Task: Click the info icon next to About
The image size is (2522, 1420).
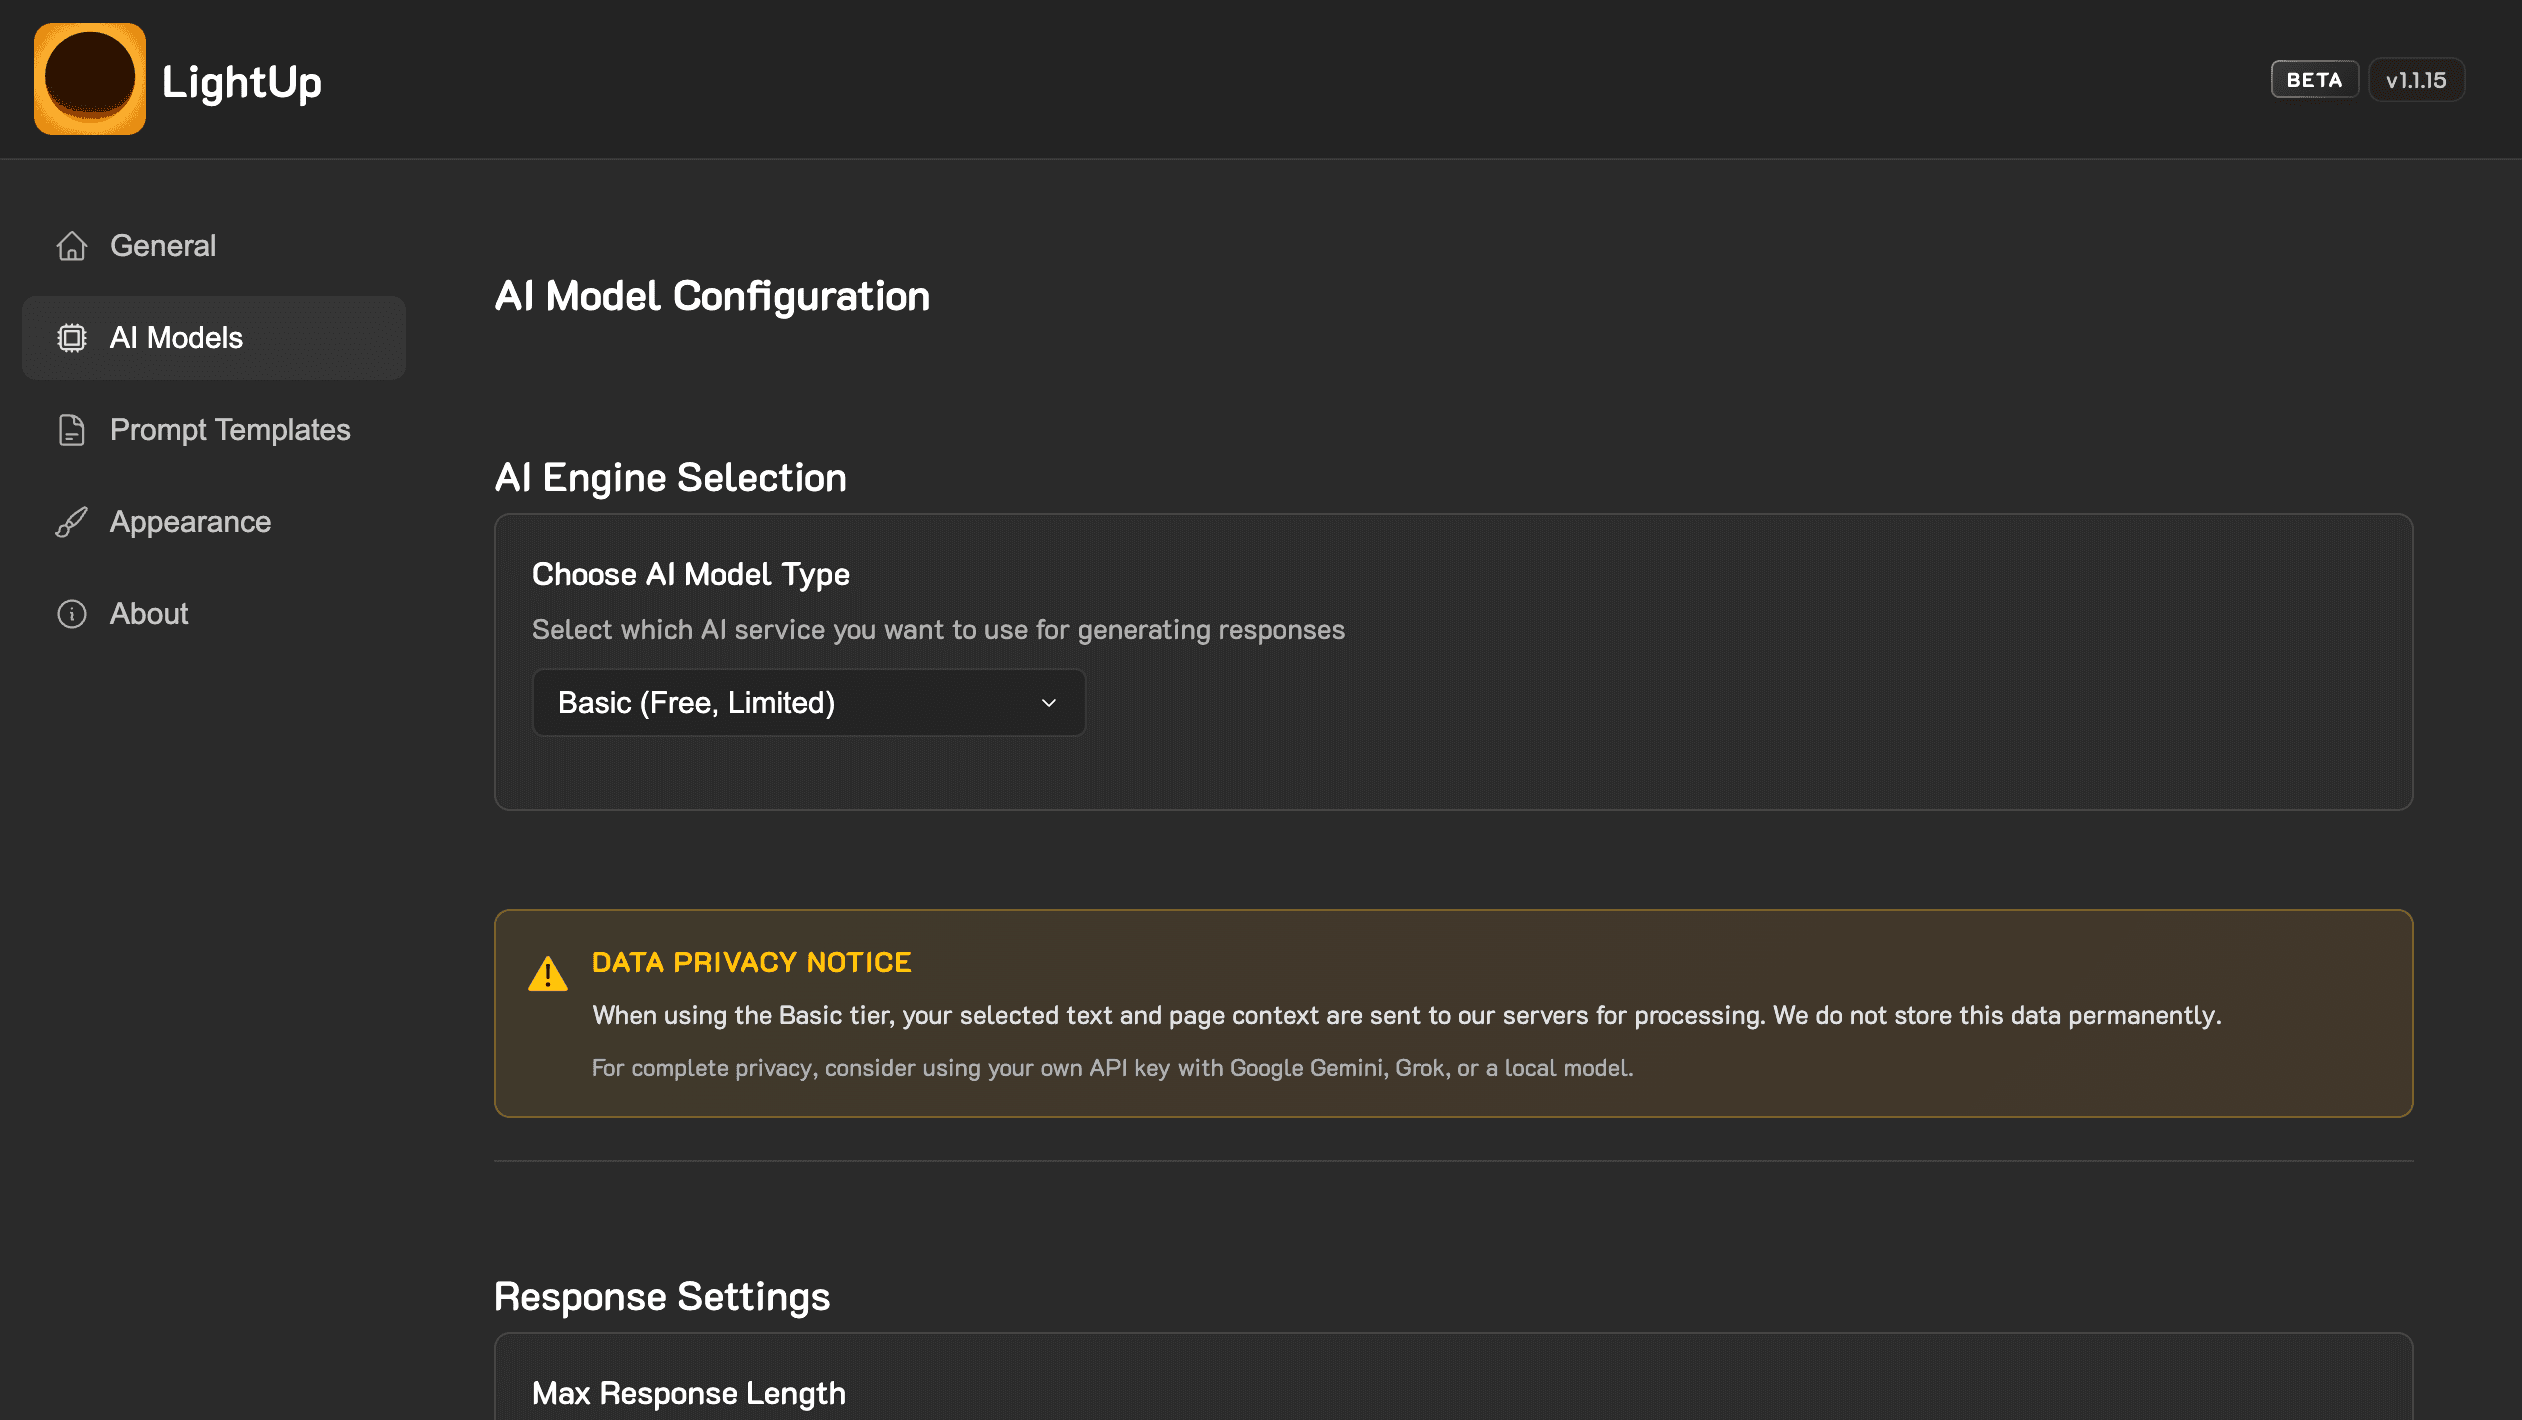Action: coord(71,613)
